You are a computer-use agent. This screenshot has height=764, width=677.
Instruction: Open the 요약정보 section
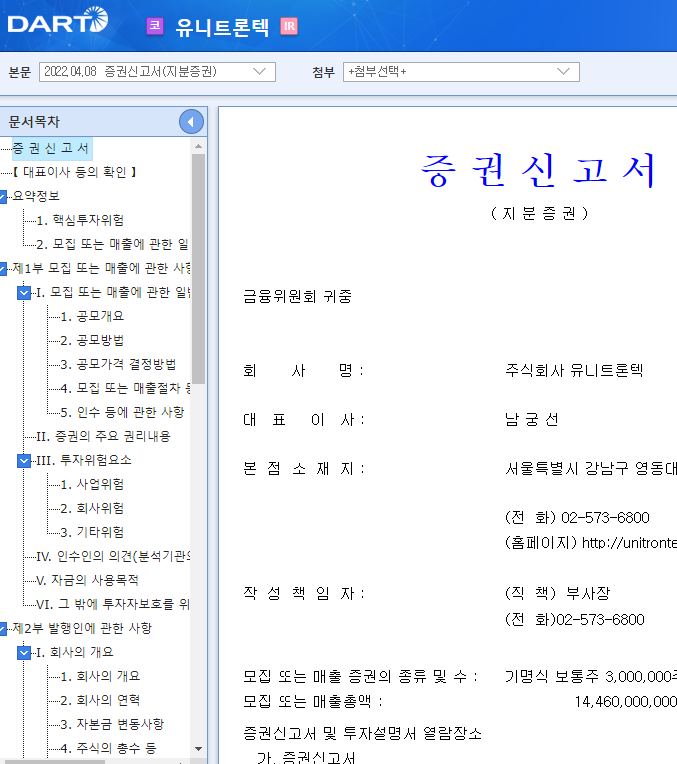(36, 196)
